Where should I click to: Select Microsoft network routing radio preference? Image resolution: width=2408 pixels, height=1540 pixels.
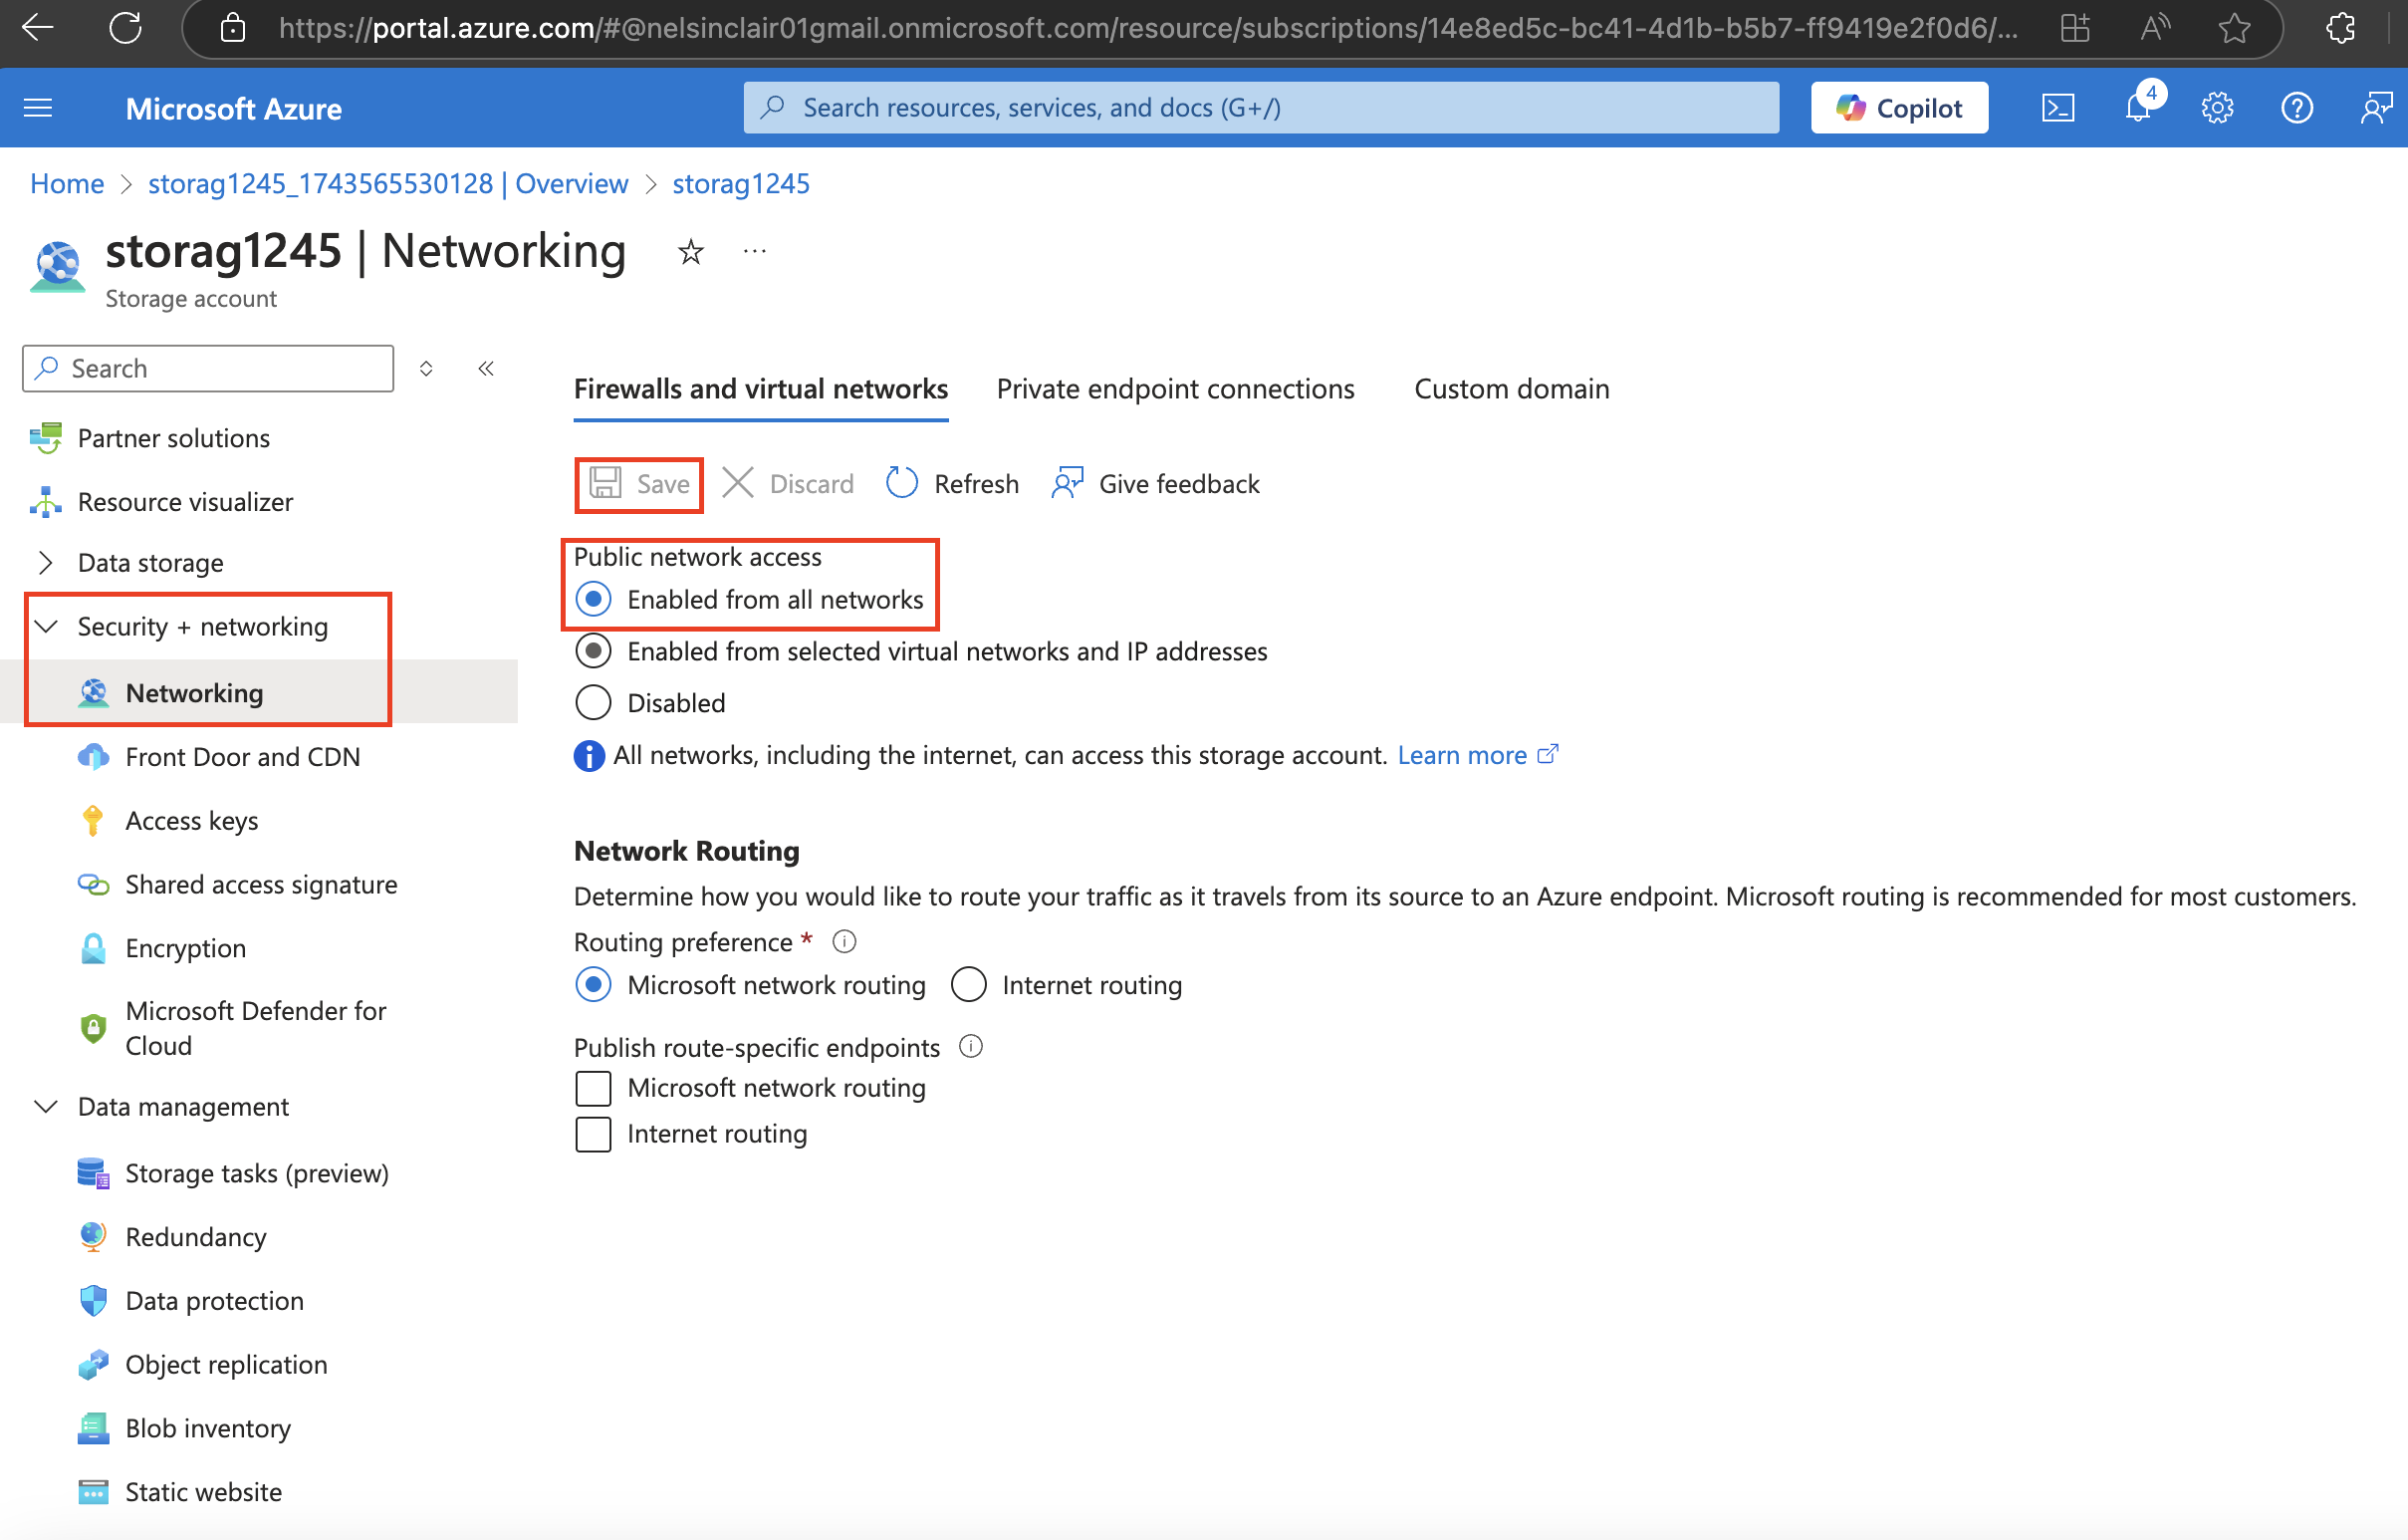[x=594, y=985]
